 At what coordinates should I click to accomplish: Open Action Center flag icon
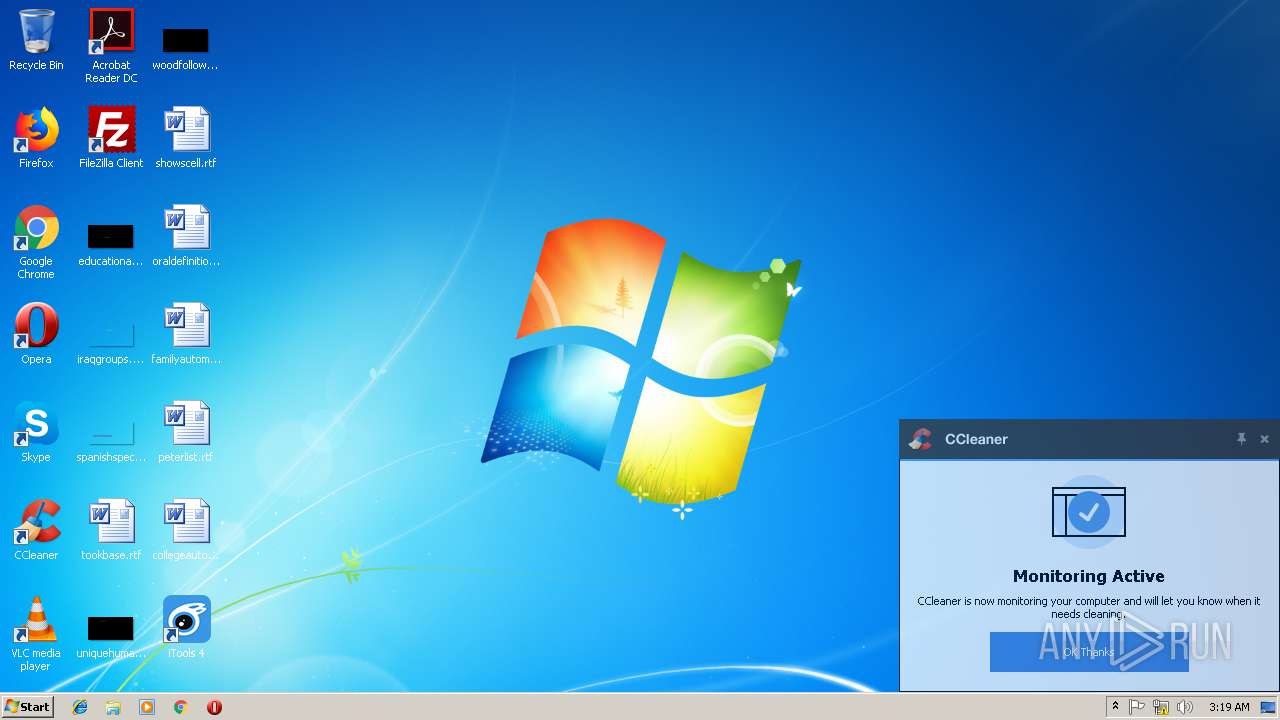pos(1137,706)
